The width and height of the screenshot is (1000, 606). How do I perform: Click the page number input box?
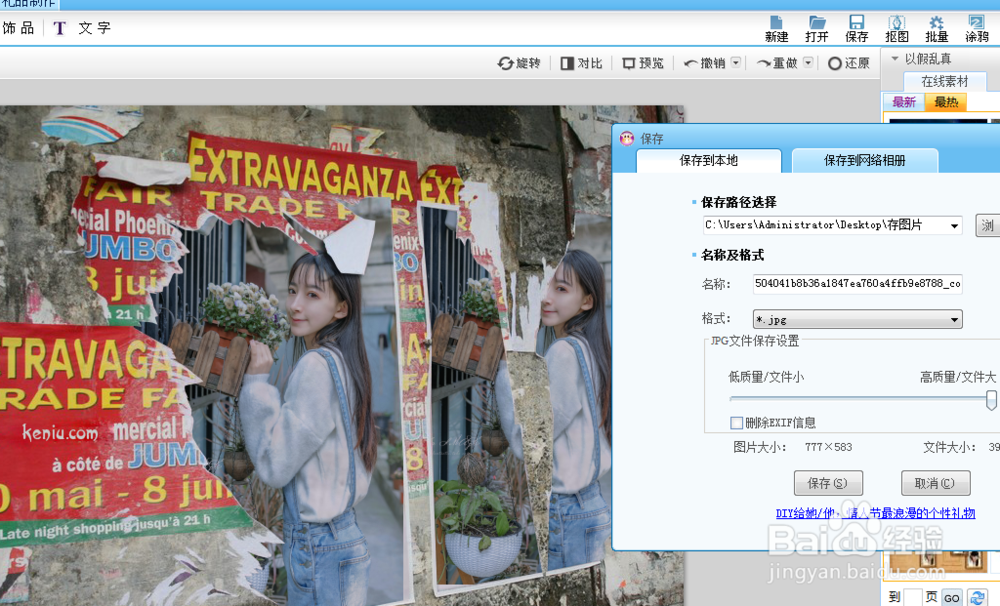[x=913, y=598]
